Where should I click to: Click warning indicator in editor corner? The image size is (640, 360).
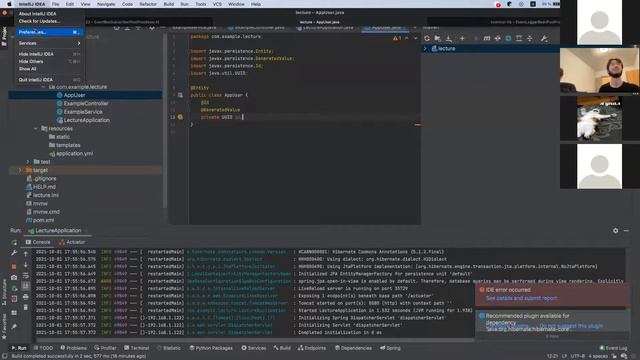397,38
